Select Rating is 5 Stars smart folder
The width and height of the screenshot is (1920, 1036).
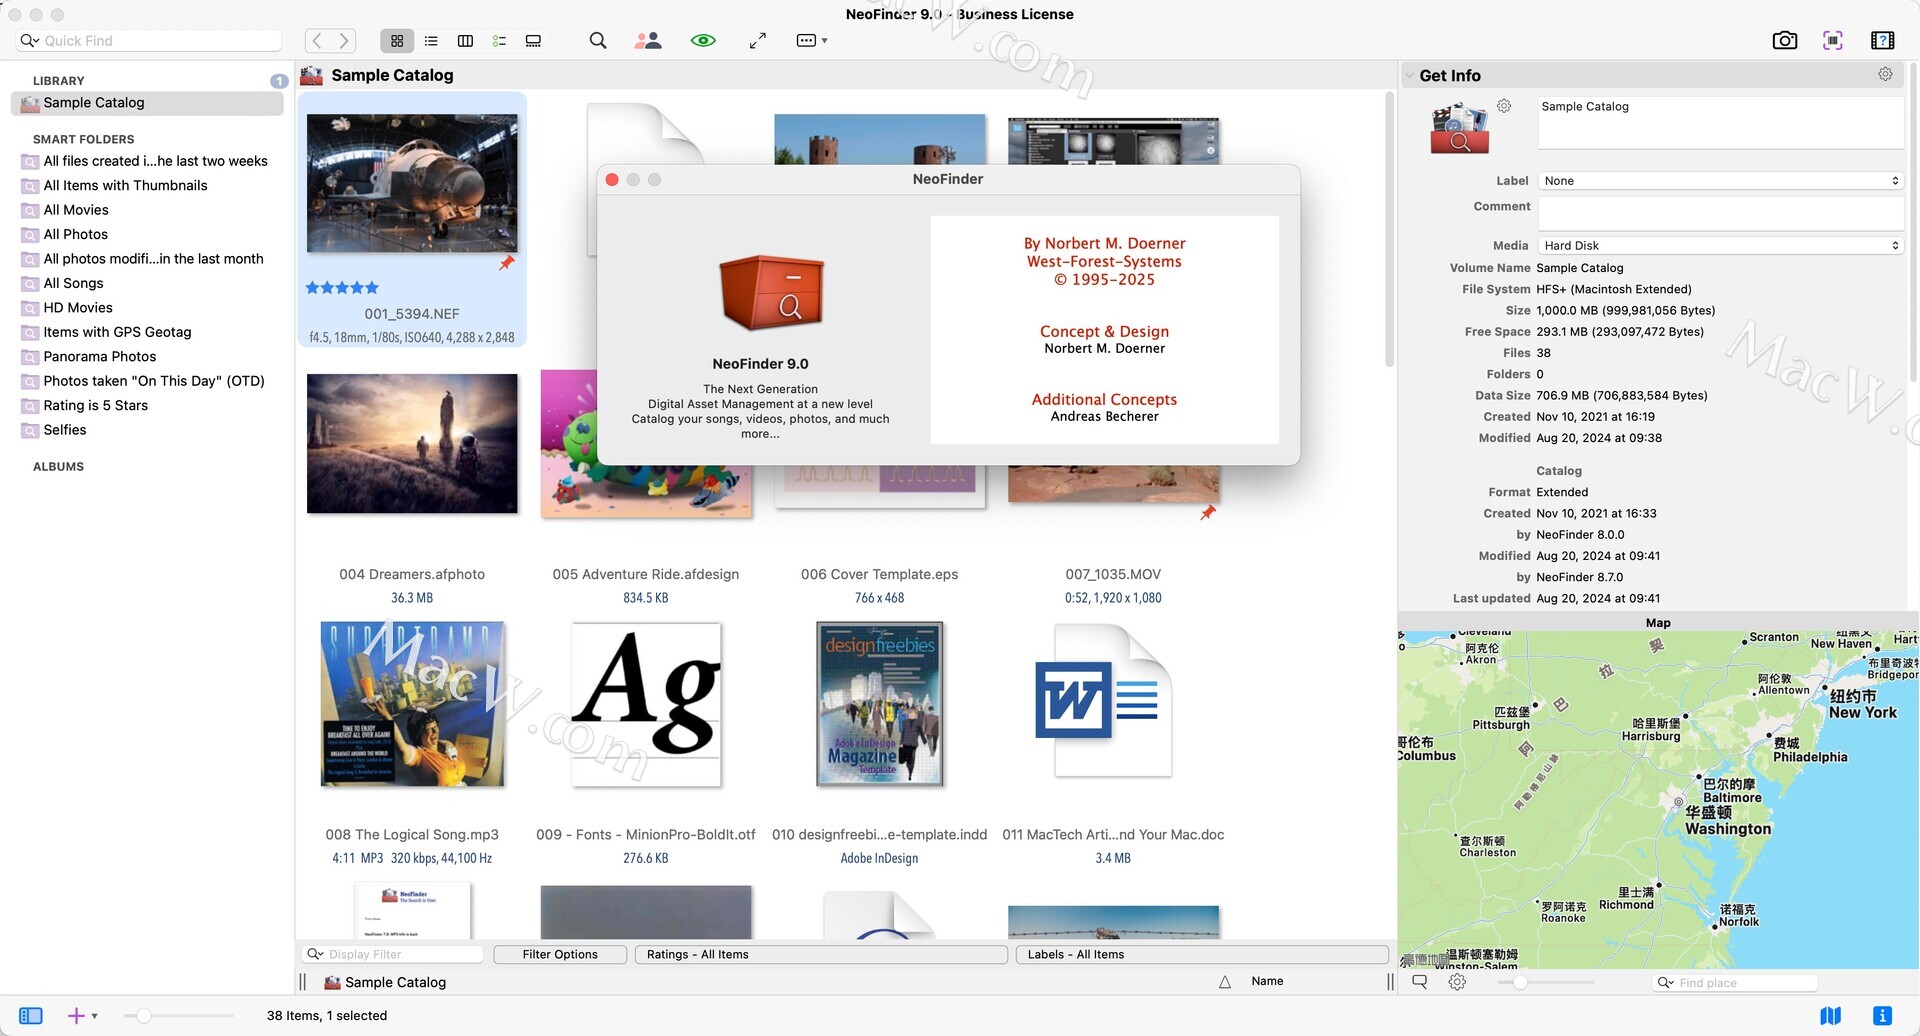pyautogui.click(x=95, y=406)
